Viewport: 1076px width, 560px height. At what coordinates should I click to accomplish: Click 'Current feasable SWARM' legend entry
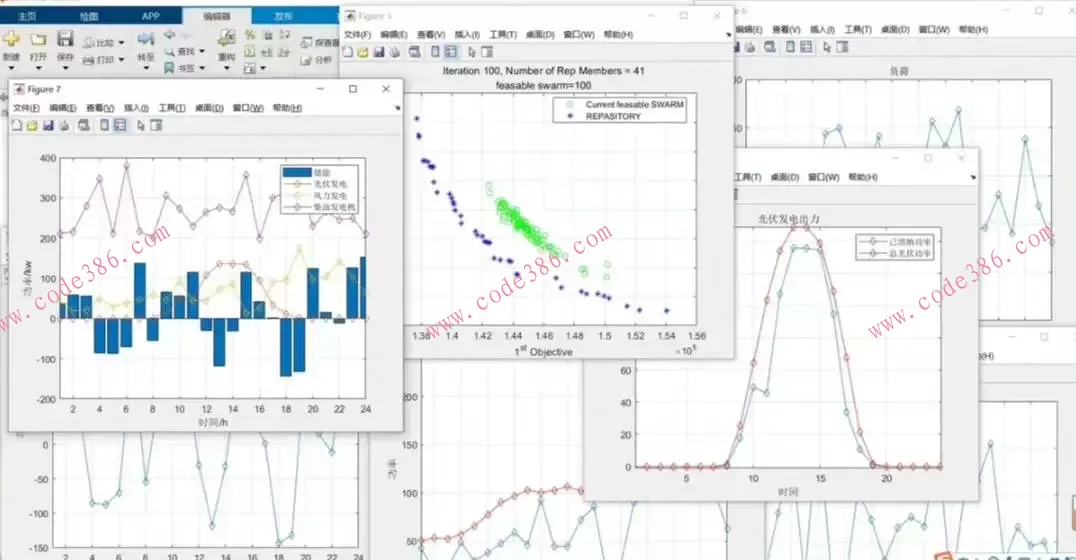point(634,105)
